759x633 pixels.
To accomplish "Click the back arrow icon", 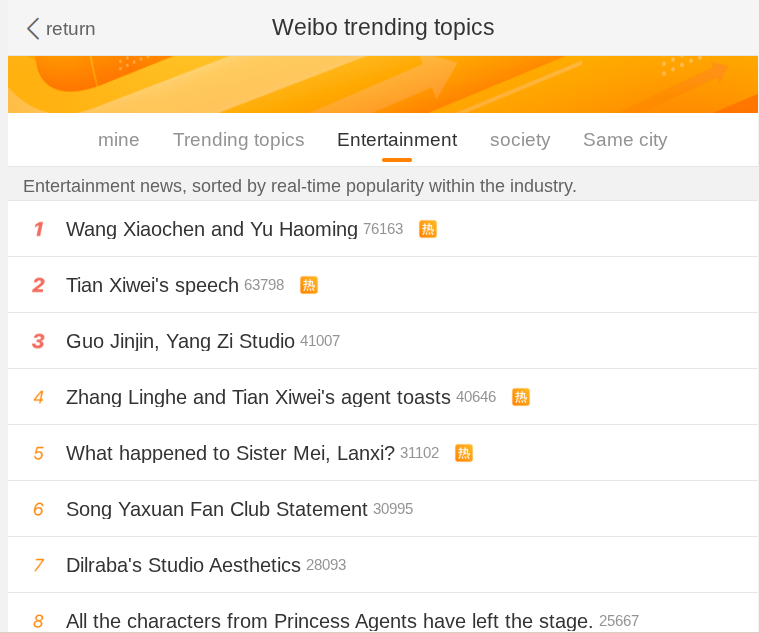I will [33, 28].
